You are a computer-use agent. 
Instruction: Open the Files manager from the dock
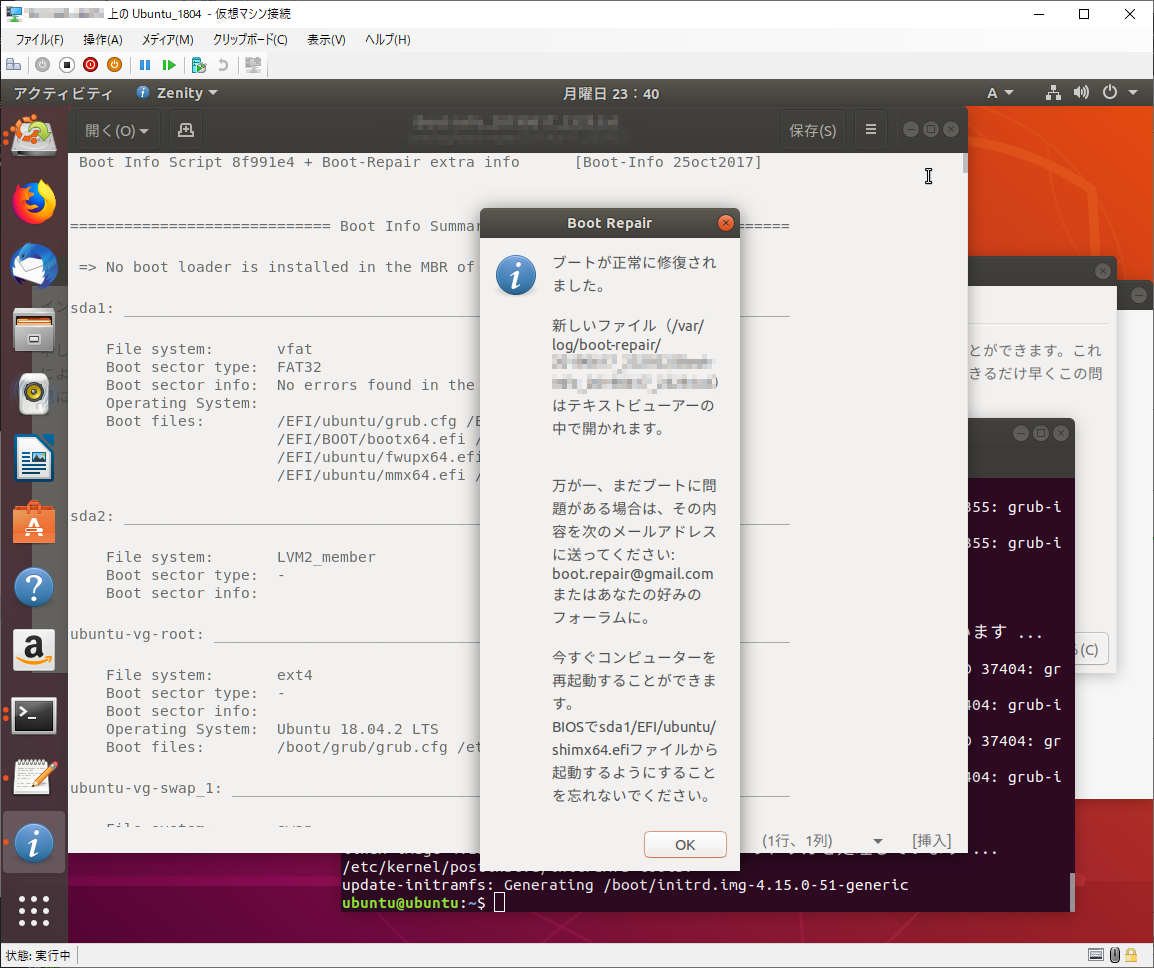tap(34, 330)
